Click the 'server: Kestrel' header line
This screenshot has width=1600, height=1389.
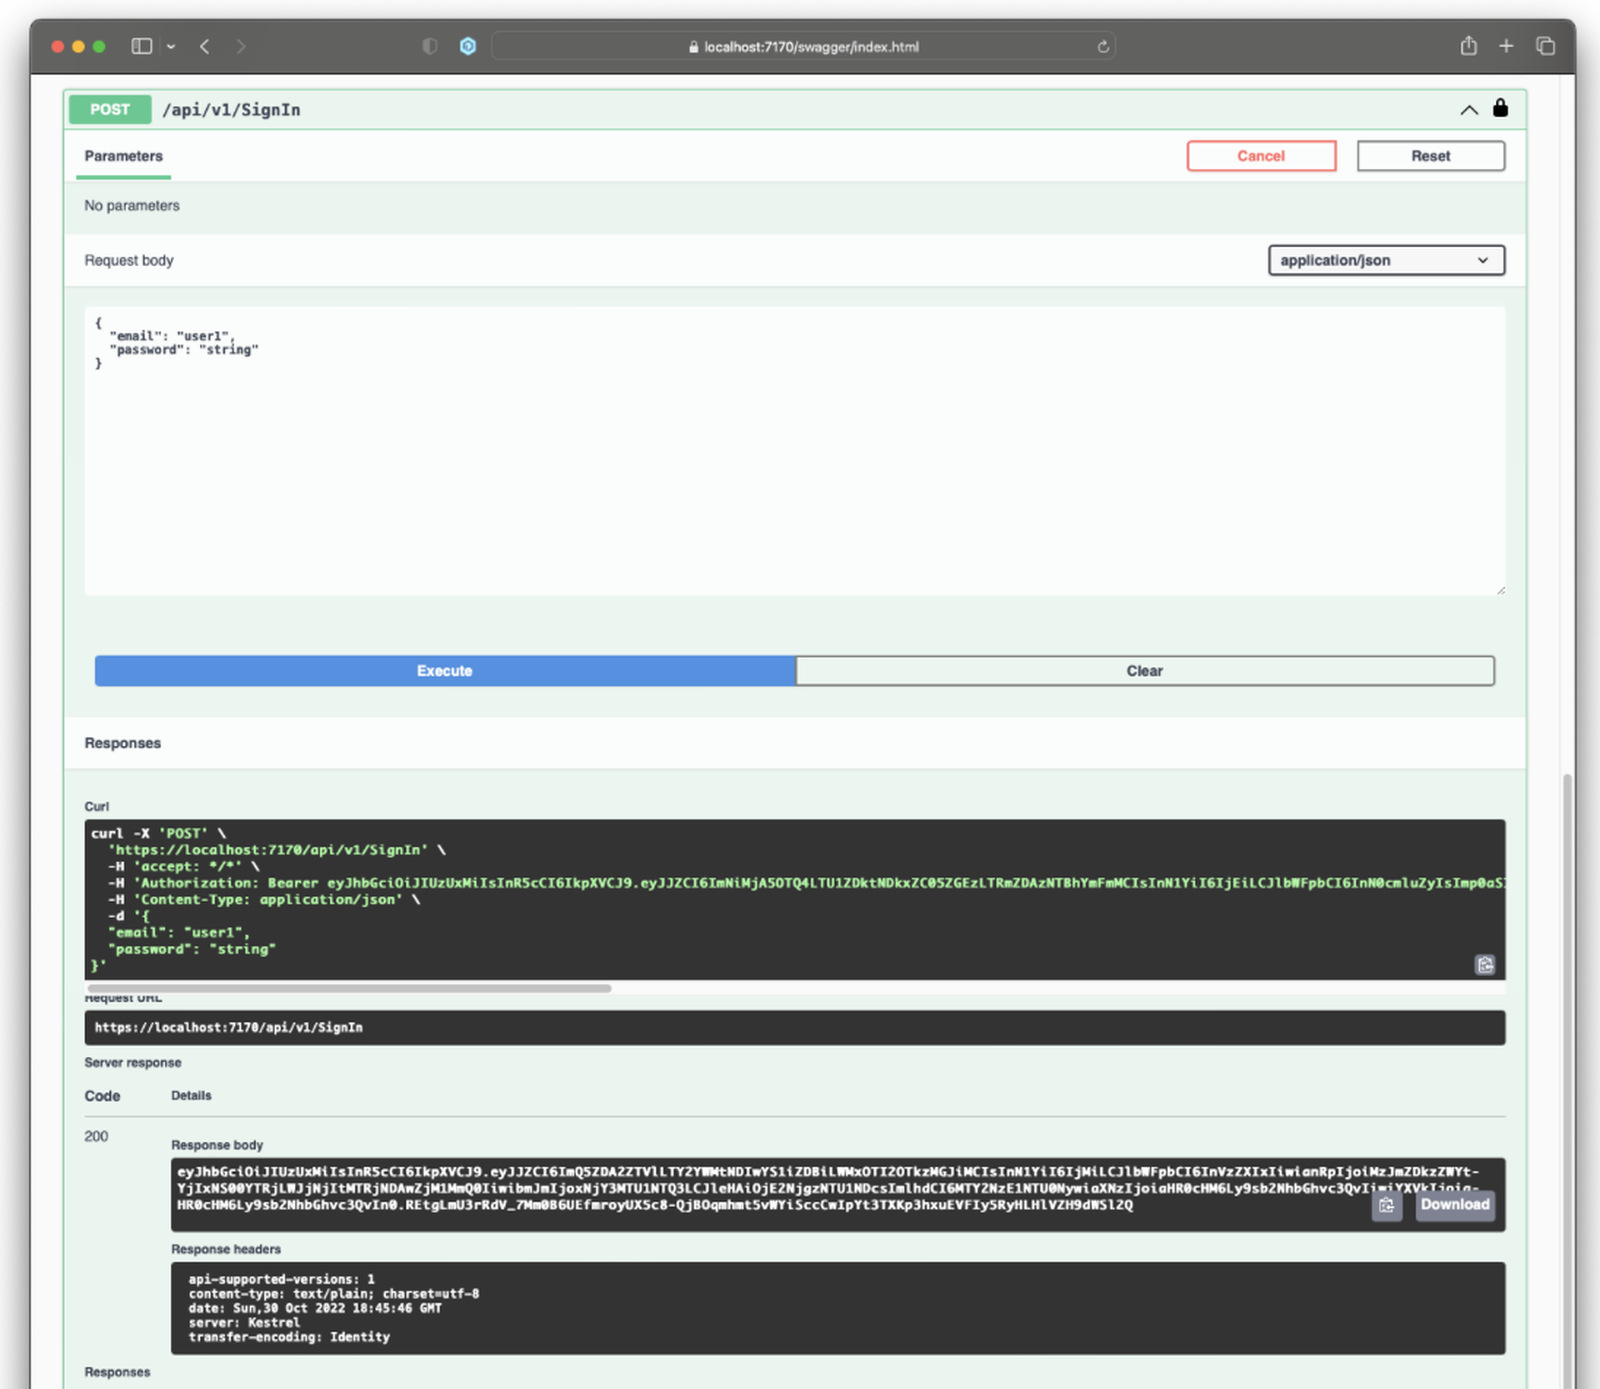pos(244,1322)
